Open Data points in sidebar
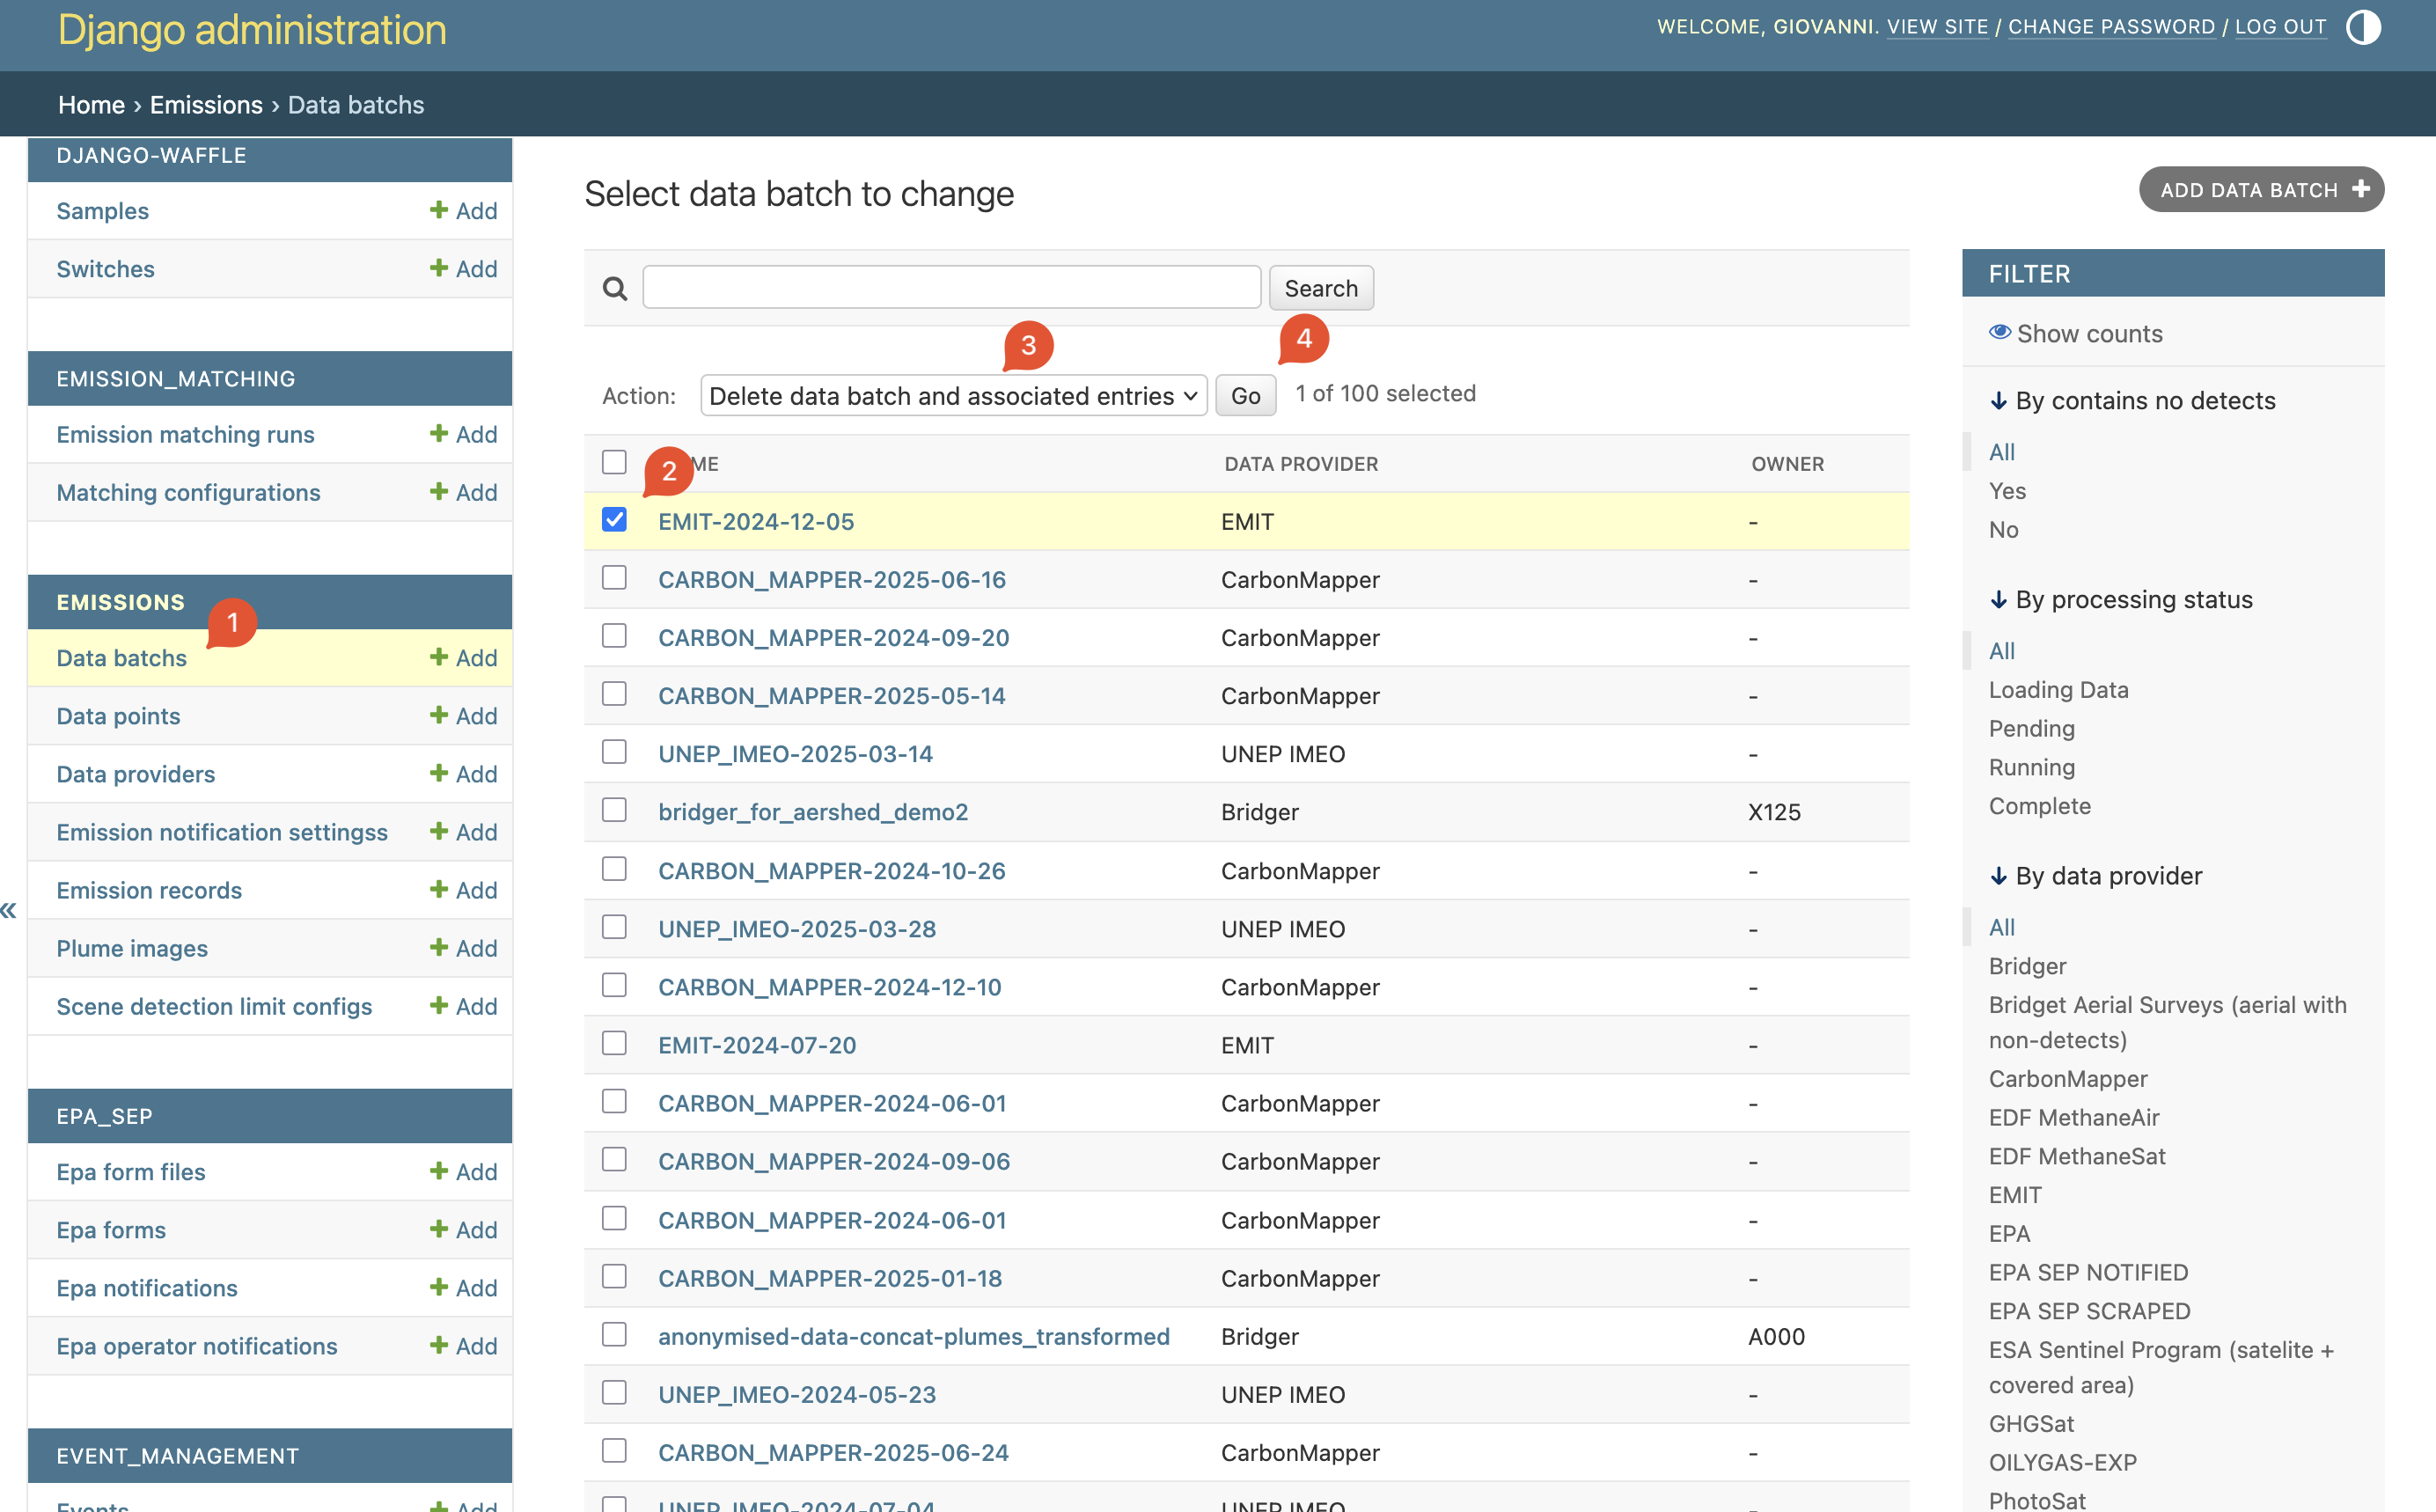 118,716
